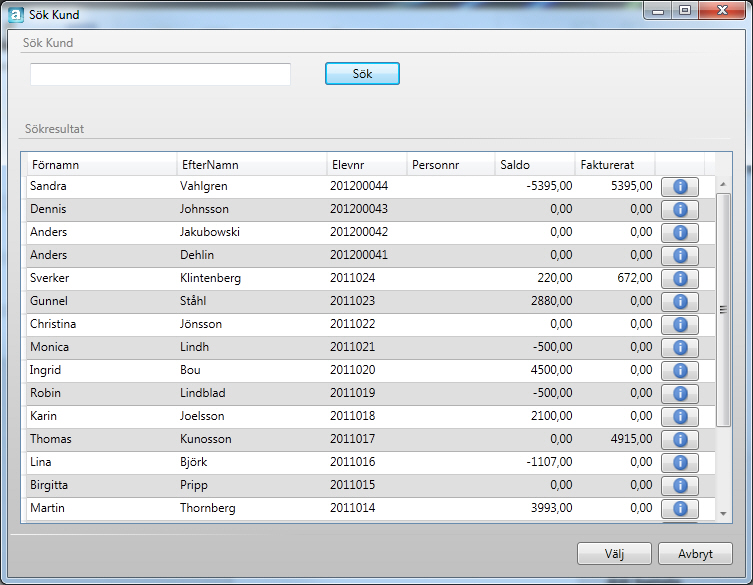This screenshot has width=753, height=585.
Task: Open info for Ingrid Bou
Action: (x=680, y=371)
